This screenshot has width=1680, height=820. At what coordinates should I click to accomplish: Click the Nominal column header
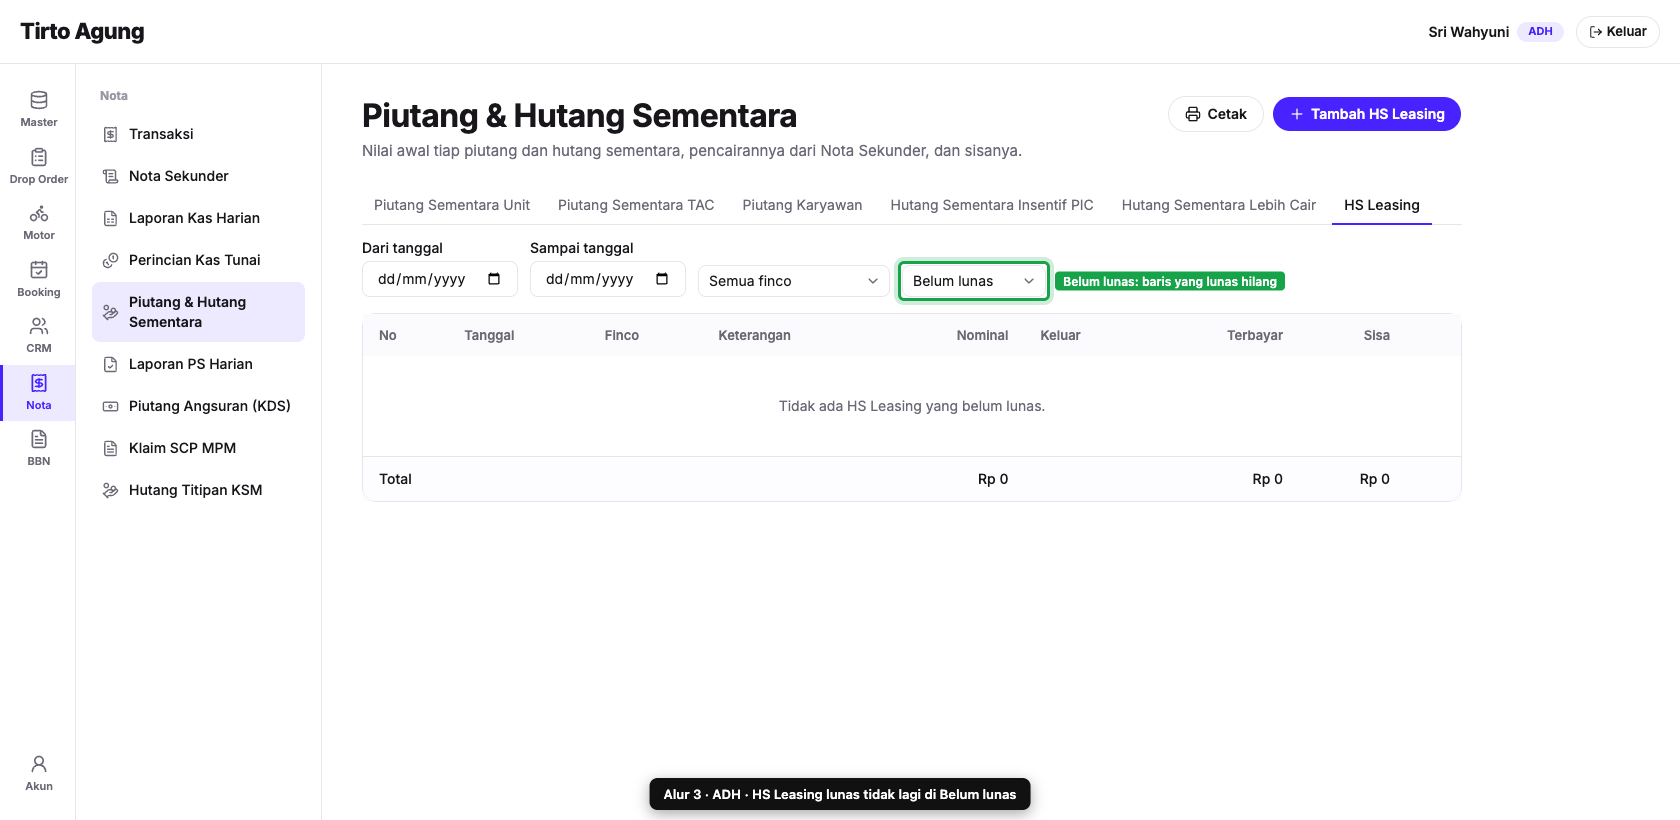pos(982,336)
